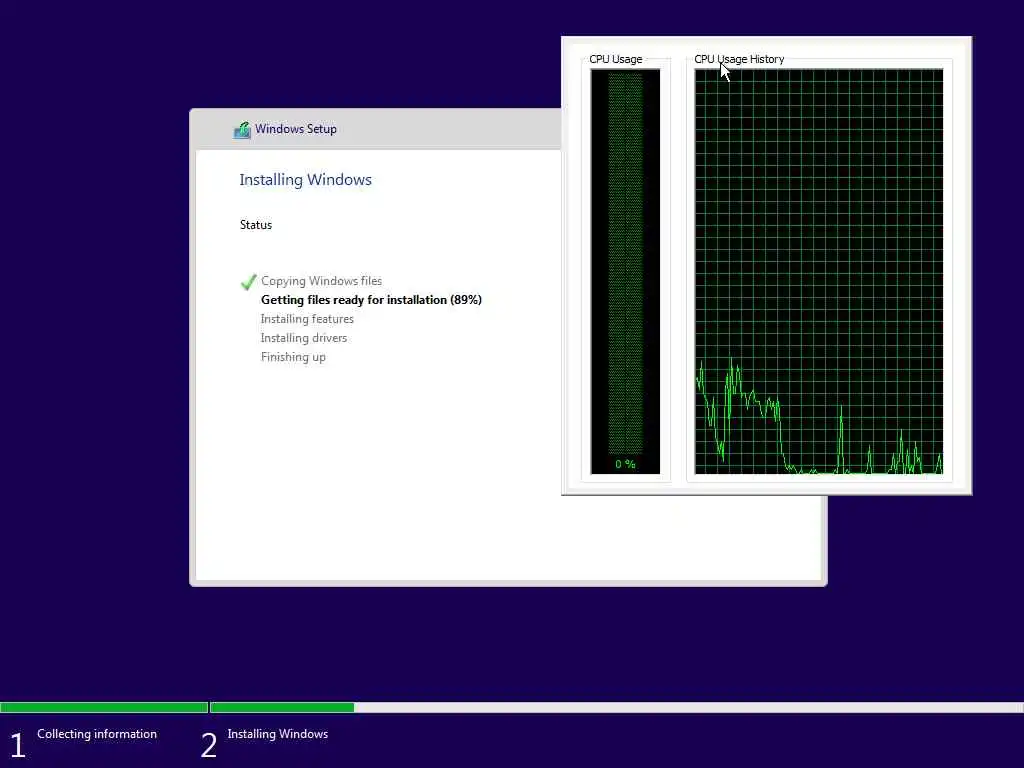The image size is (1024, 768).
Task: Click the Installing Windows bottom progress bar
Action: 616,707
